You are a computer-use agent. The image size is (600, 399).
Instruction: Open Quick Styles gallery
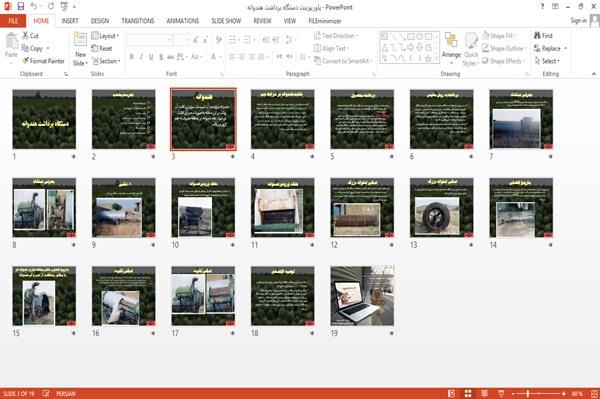click(x=471, y=49)
